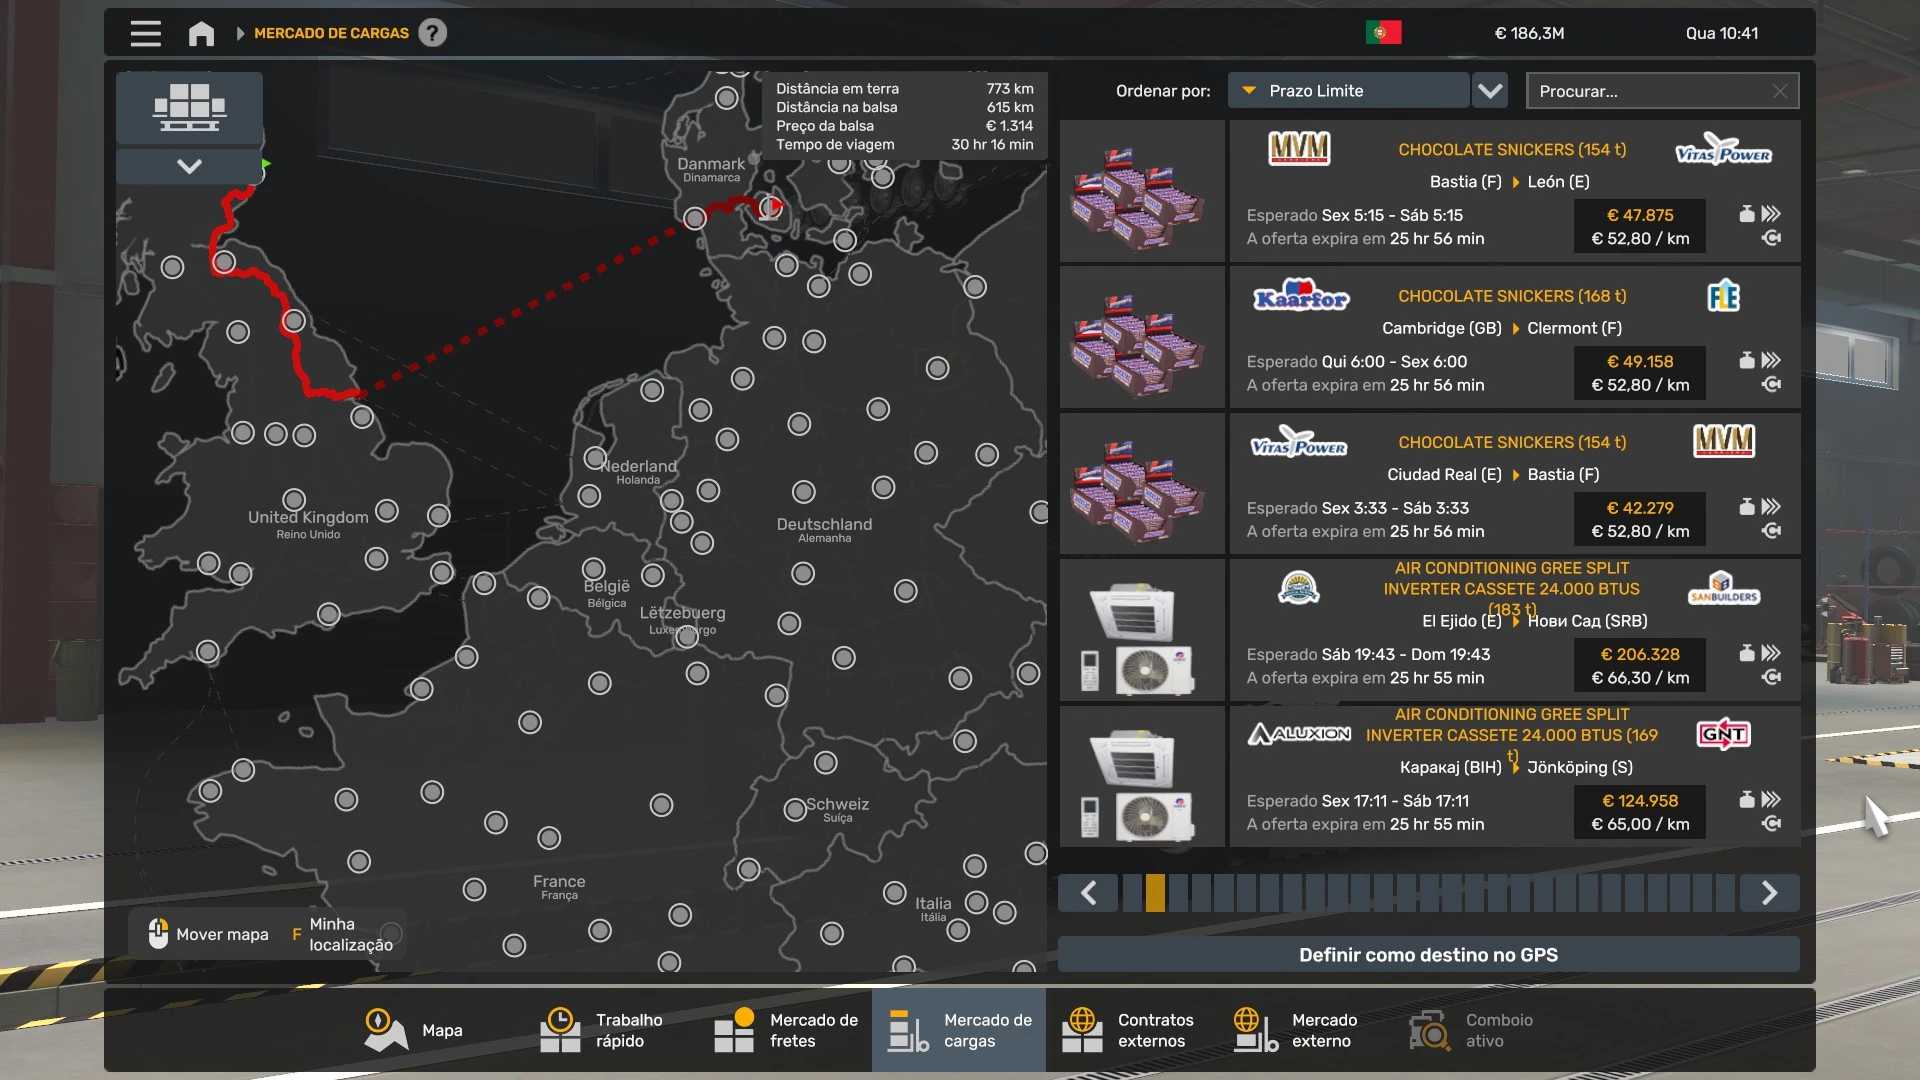The width and height of the screenshot is (1920, 1080).
Task: Select the El Ejido air conditioning job thumbnail
Action: tap(1142, 631)
